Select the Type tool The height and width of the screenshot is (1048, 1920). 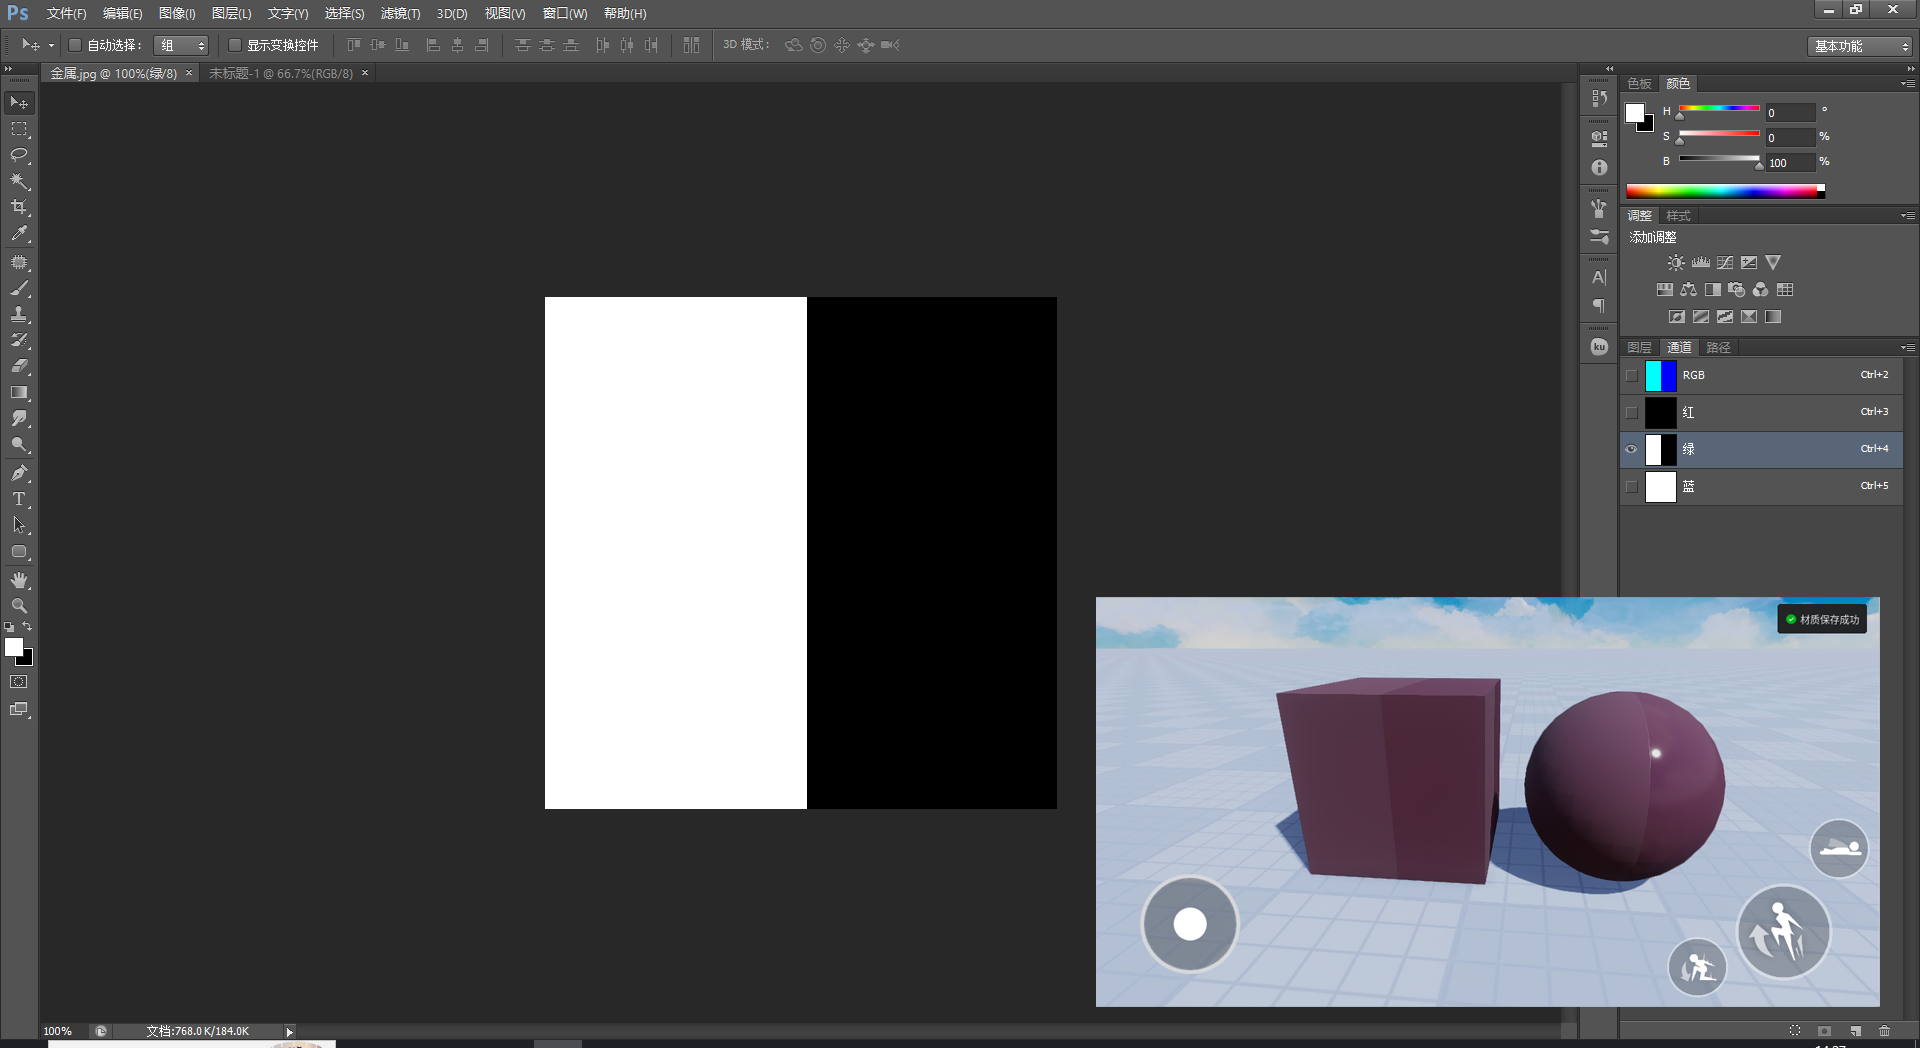pyautogui.click(x=19, y=499)
